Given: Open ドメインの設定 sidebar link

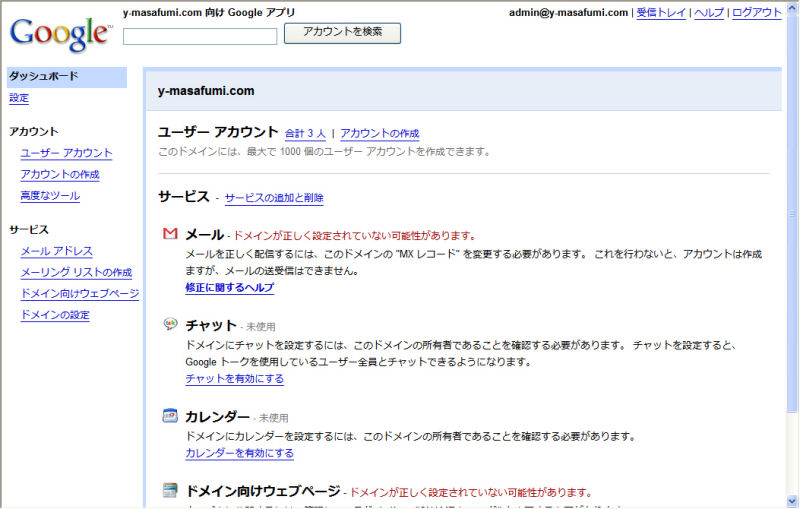Looking at the screenshot, I should 55,315.
